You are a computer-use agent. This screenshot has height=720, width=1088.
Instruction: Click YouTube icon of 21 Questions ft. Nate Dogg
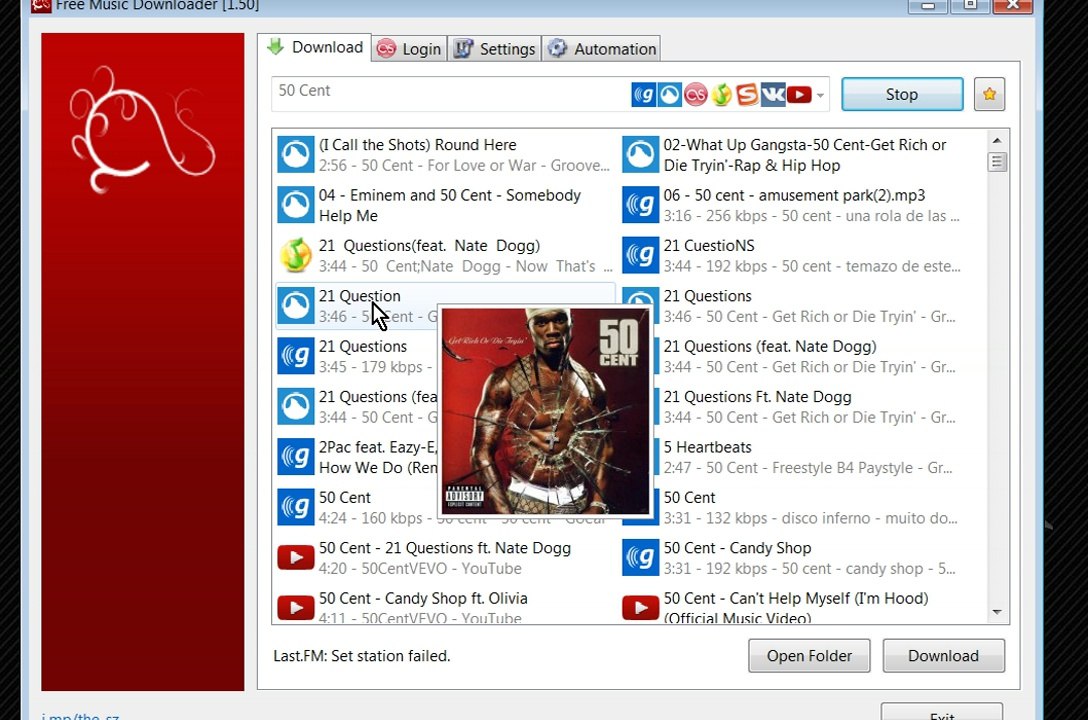[296, 558]
